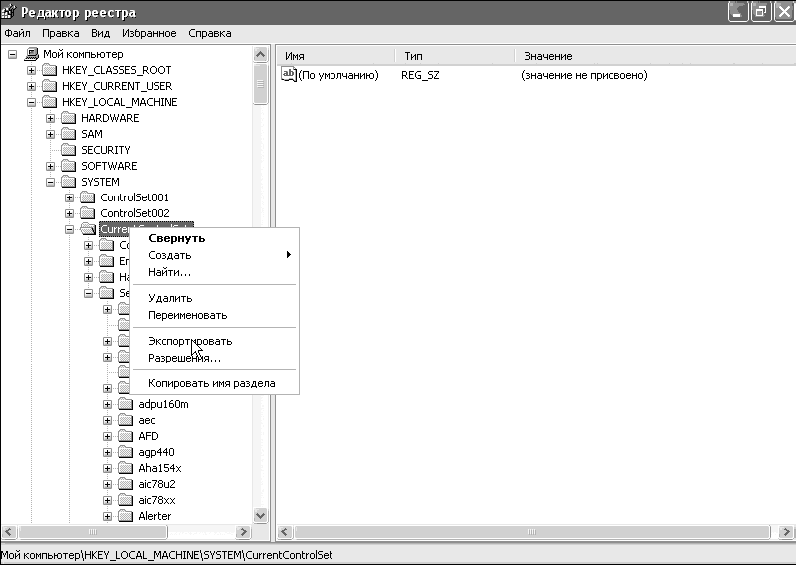Click the tree pane scroll down arrow

(260, 515)
